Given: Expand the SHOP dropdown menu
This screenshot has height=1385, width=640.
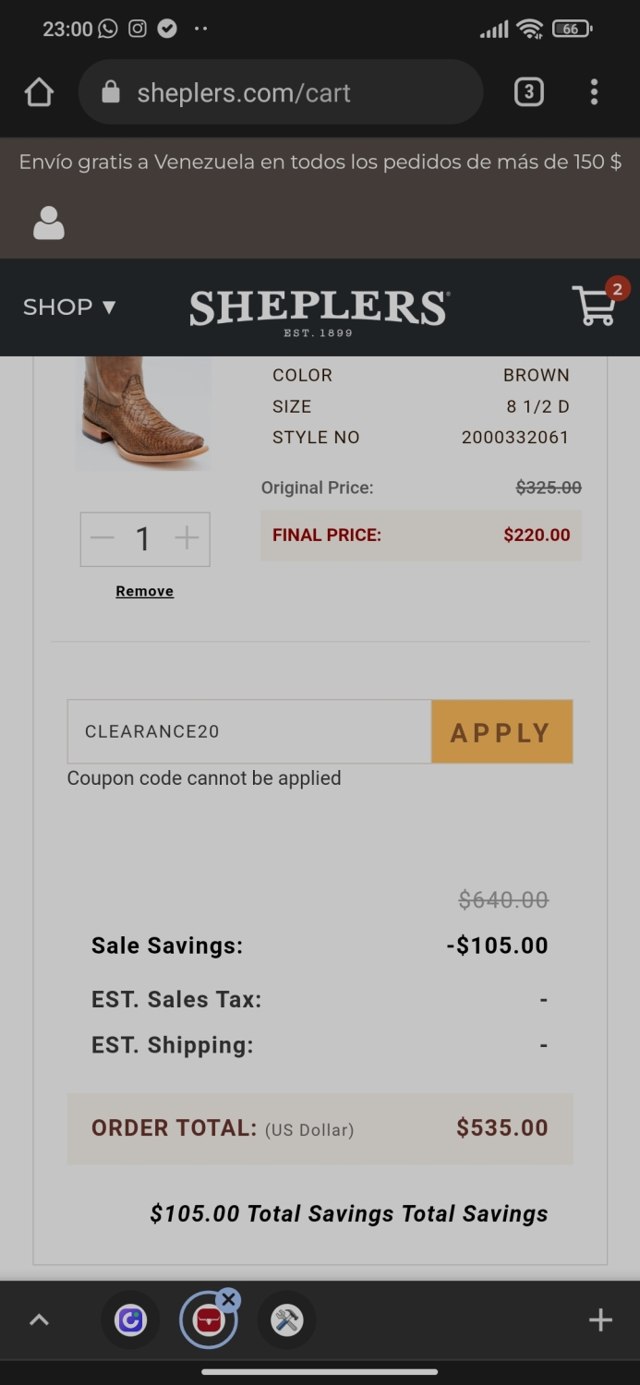Looking at the screenshot, I should pyautogui.click(x=69, y=307).
